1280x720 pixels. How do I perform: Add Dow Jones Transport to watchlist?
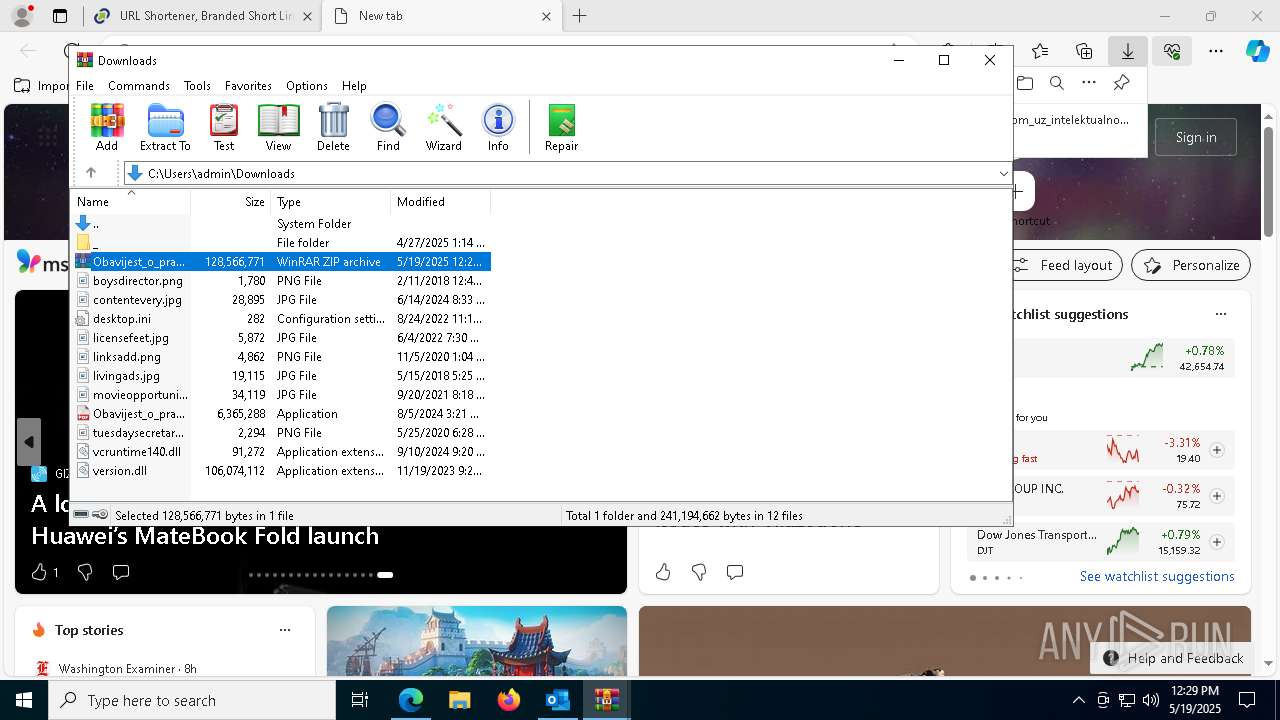pos(1217,542)
